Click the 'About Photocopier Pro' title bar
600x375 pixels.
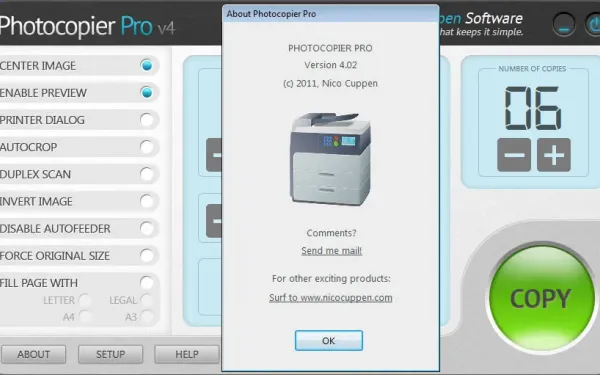click(x=331, y=14)
